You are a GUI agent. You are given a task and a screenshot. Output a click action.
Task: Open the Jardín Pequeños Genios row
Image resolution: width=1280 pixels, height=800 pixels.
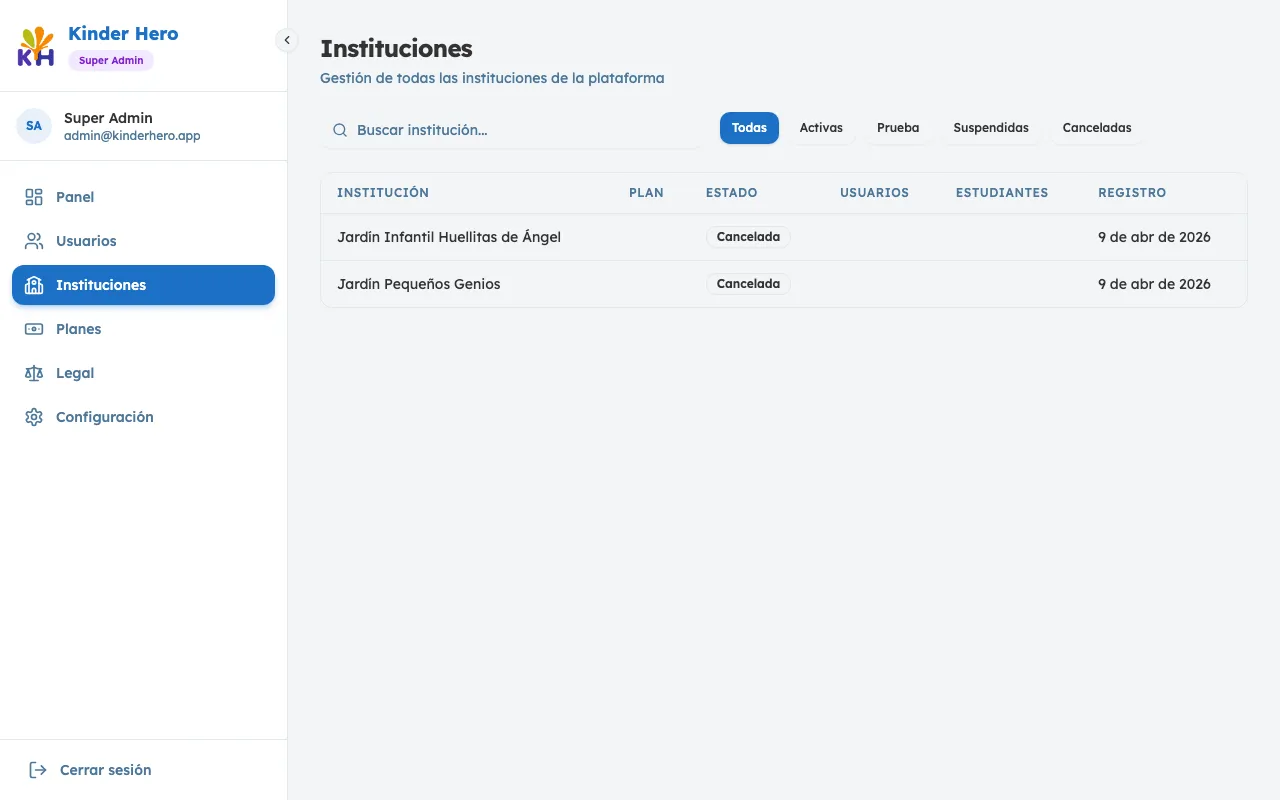click(419, 284)
